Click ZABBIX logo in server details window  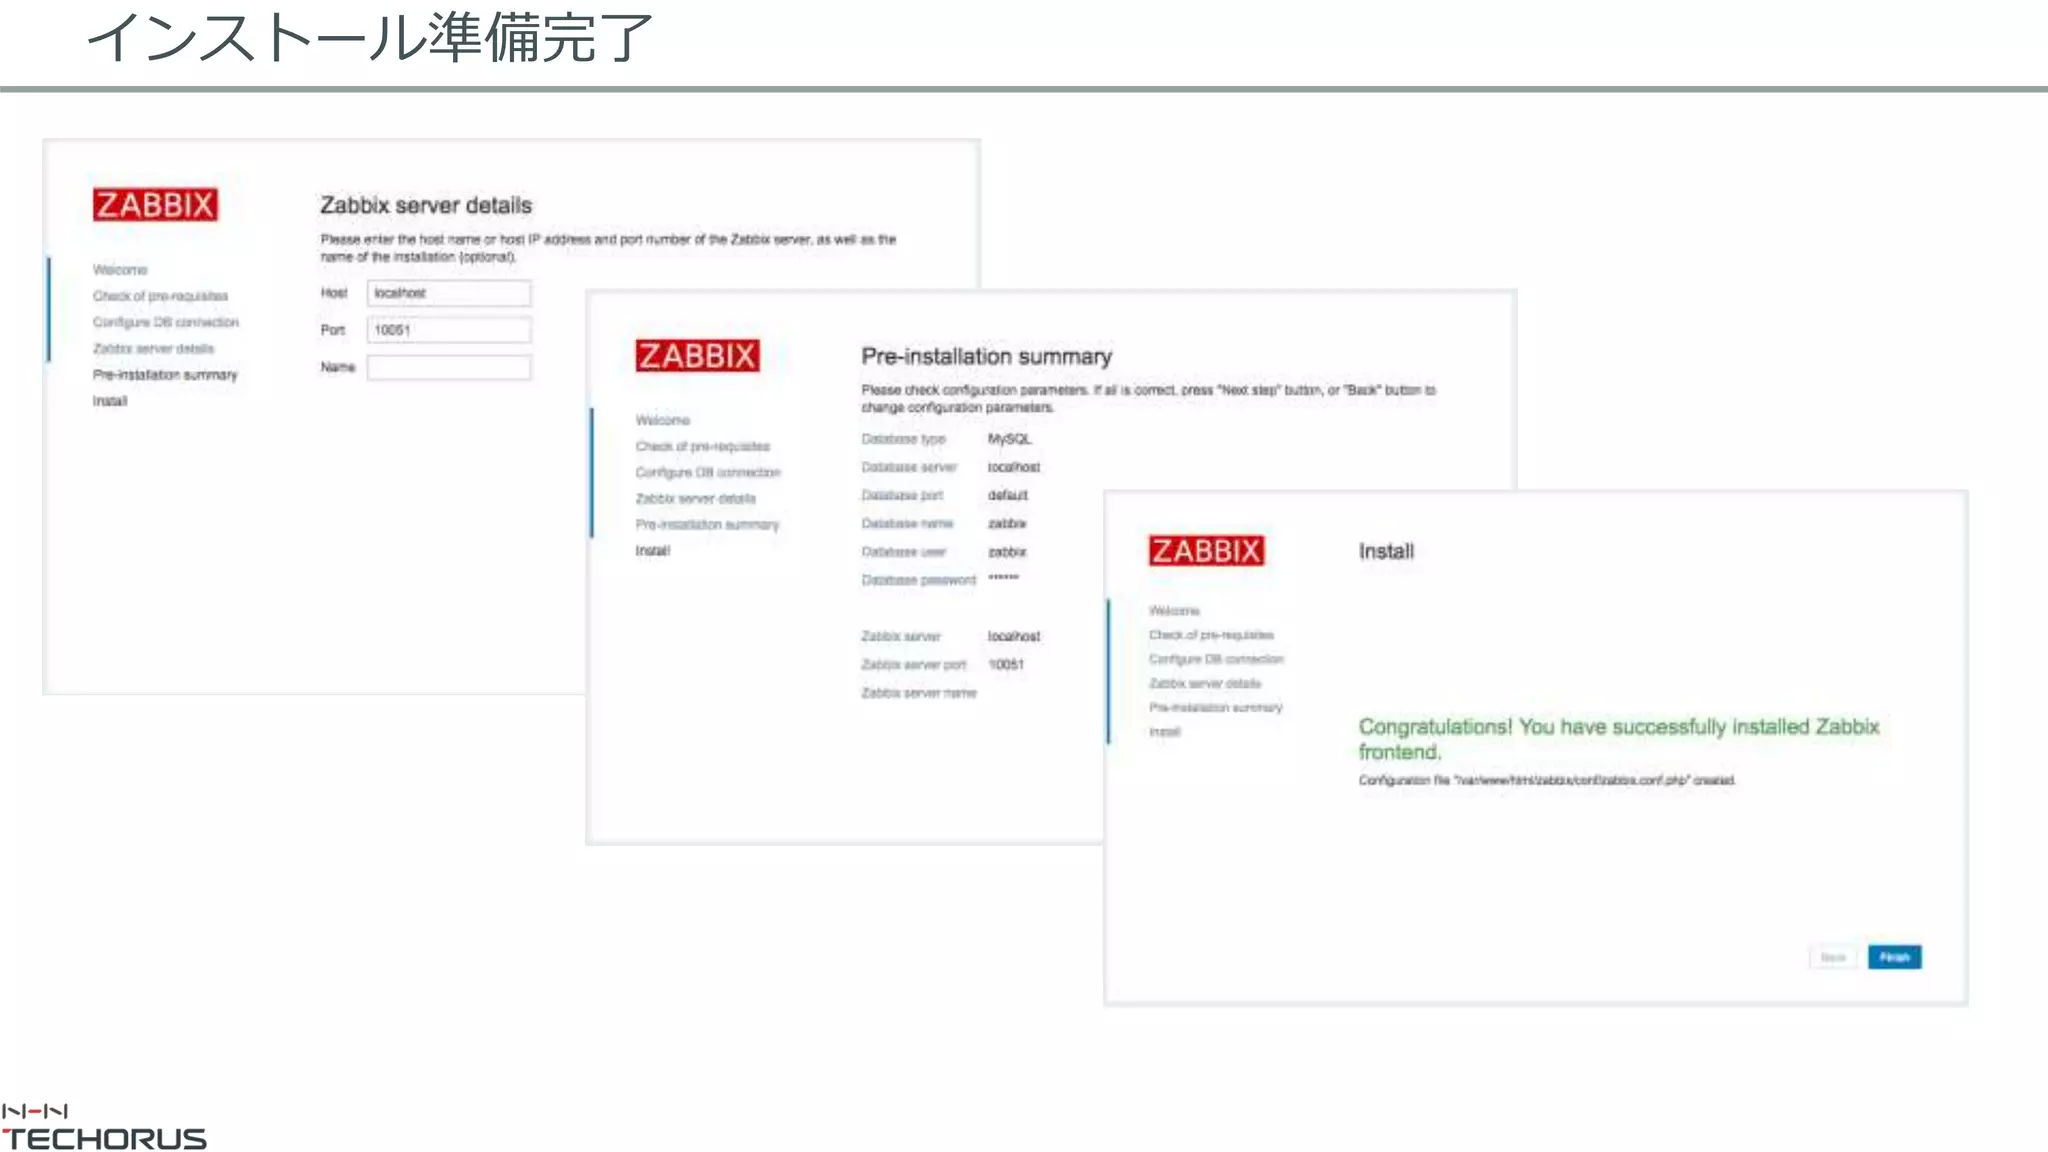tap(155, 205)
